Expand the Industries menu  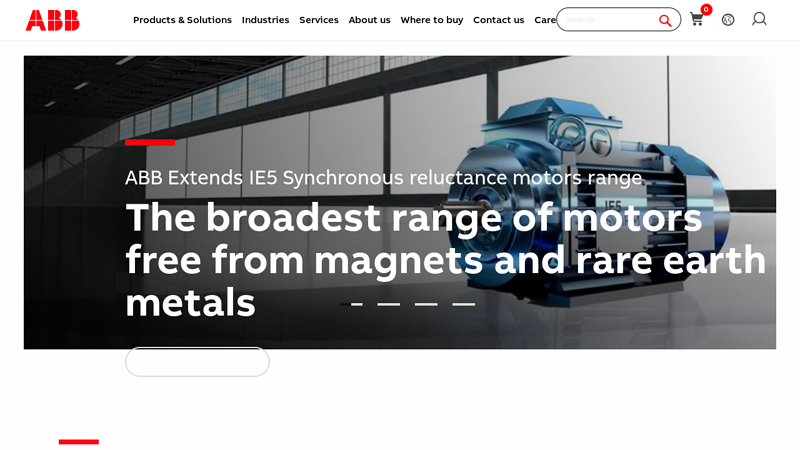[265, 20]
